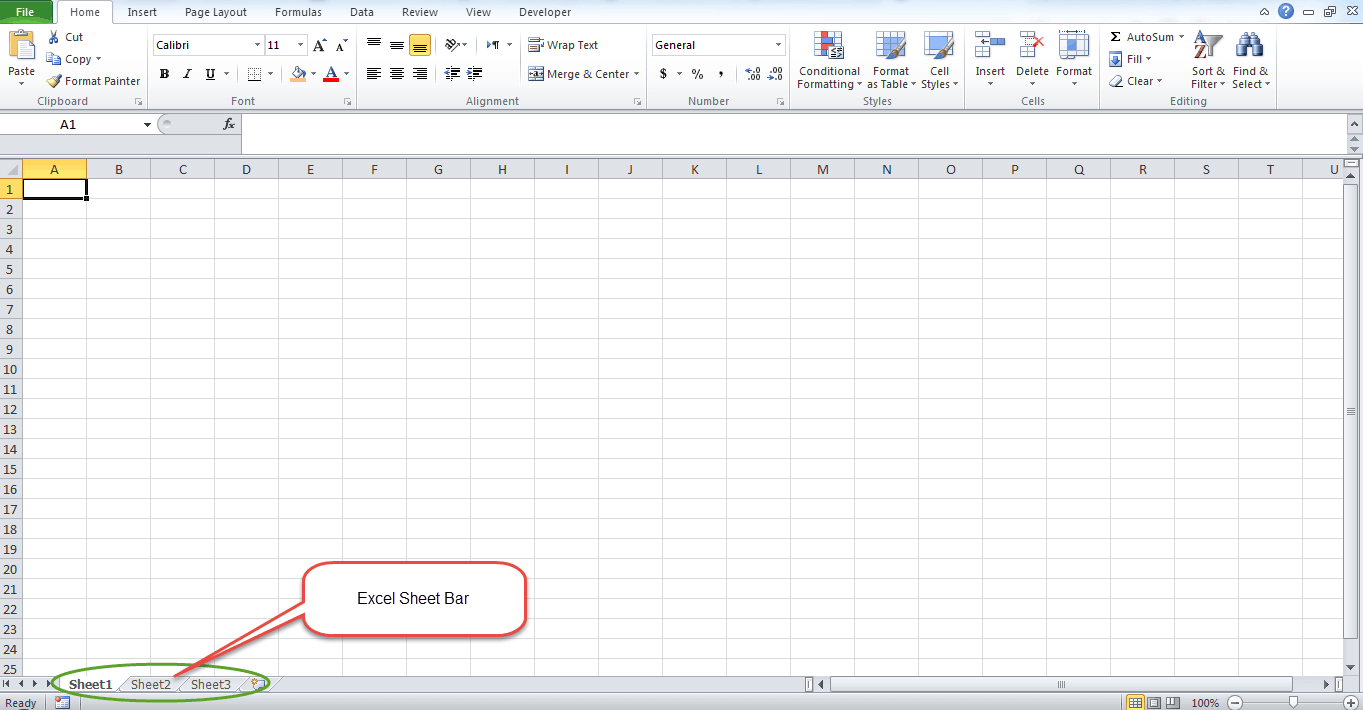1363x710 pixels.
Task: Open the Clipboard dialog launcher
Action: coord(139,102)
